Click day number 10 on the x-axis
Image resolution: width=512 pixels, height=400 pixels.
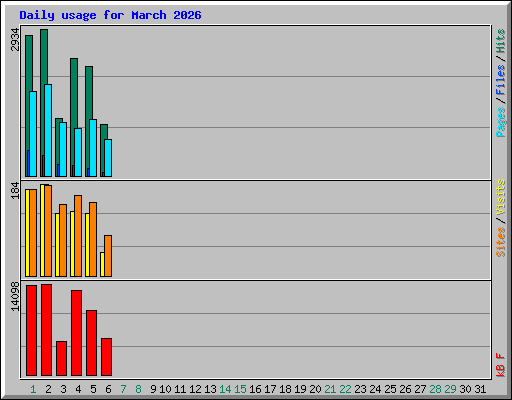point(165,389)
